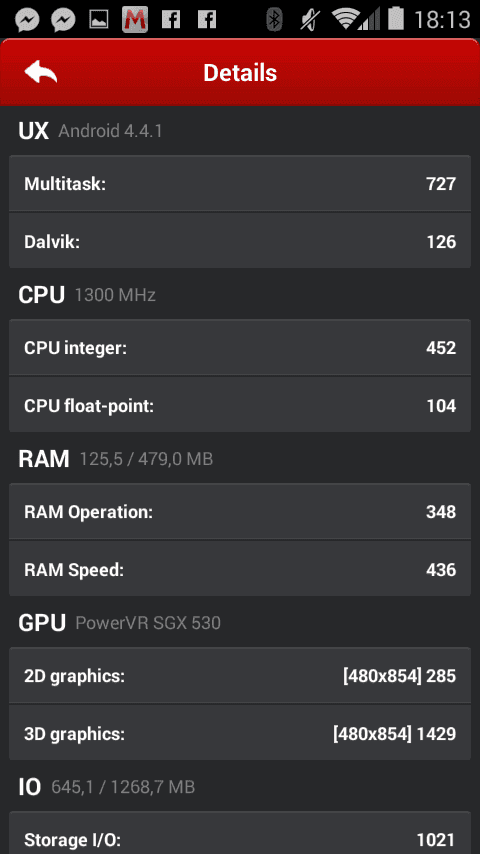Image resolution: width=480 pixels, height=854 pixels.
Task: Tap the first Facebook notification icon
Action: point(171,20)
